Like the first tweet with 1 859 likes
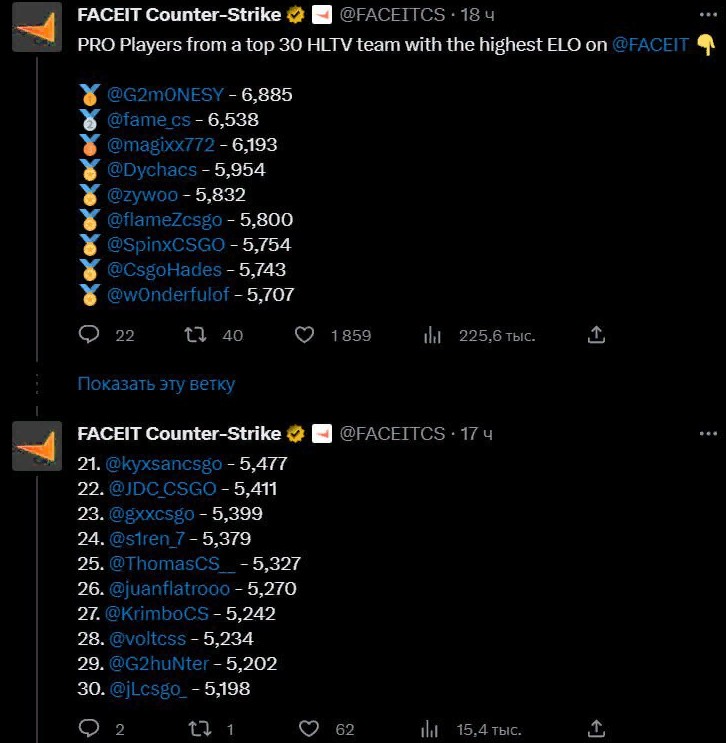This screenshot has height=743, width=726. click(305, 336)
